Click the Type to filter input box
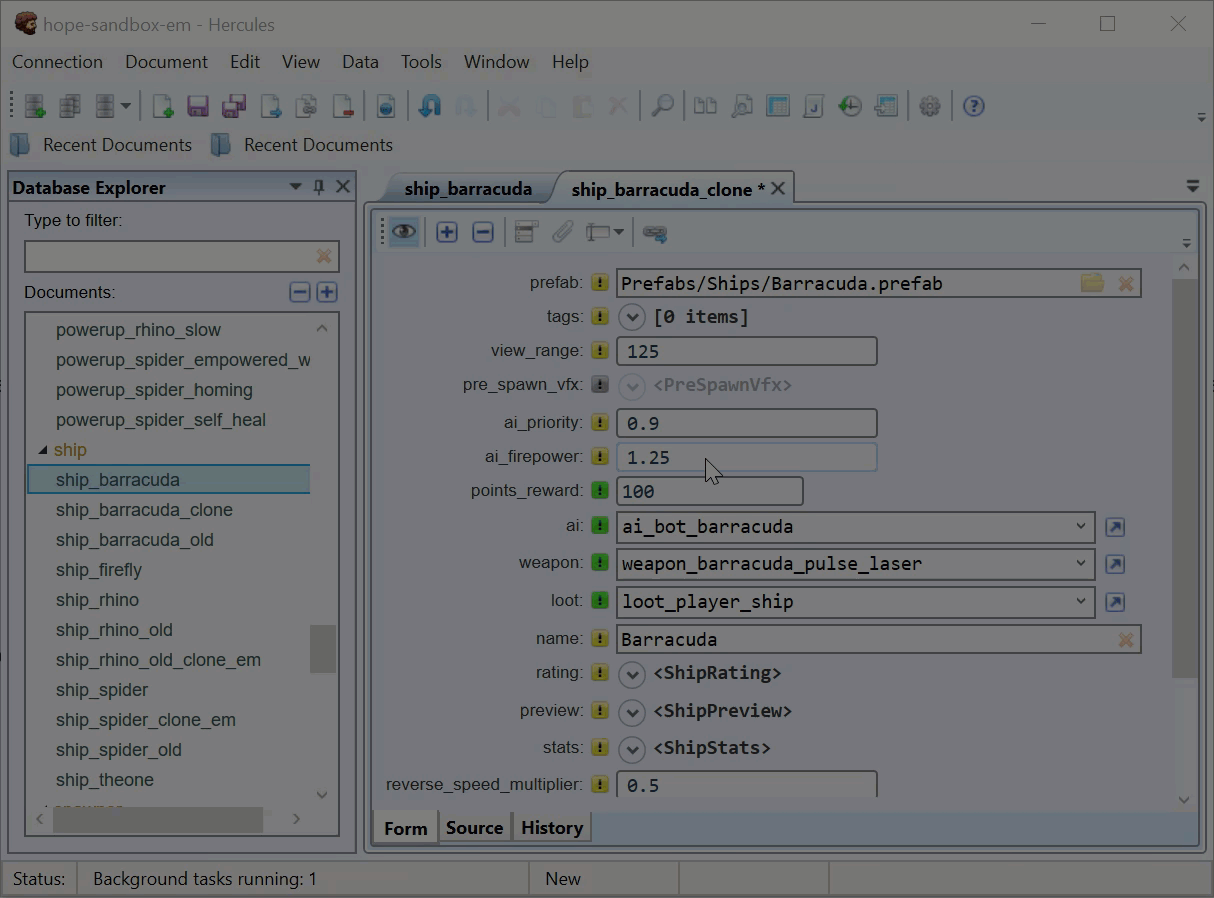 tap(181, 257)
